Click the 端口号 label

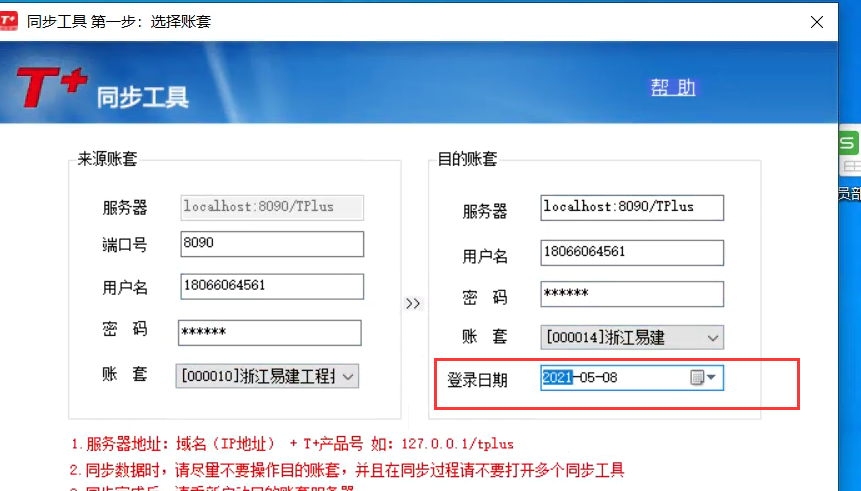(125, 244)
